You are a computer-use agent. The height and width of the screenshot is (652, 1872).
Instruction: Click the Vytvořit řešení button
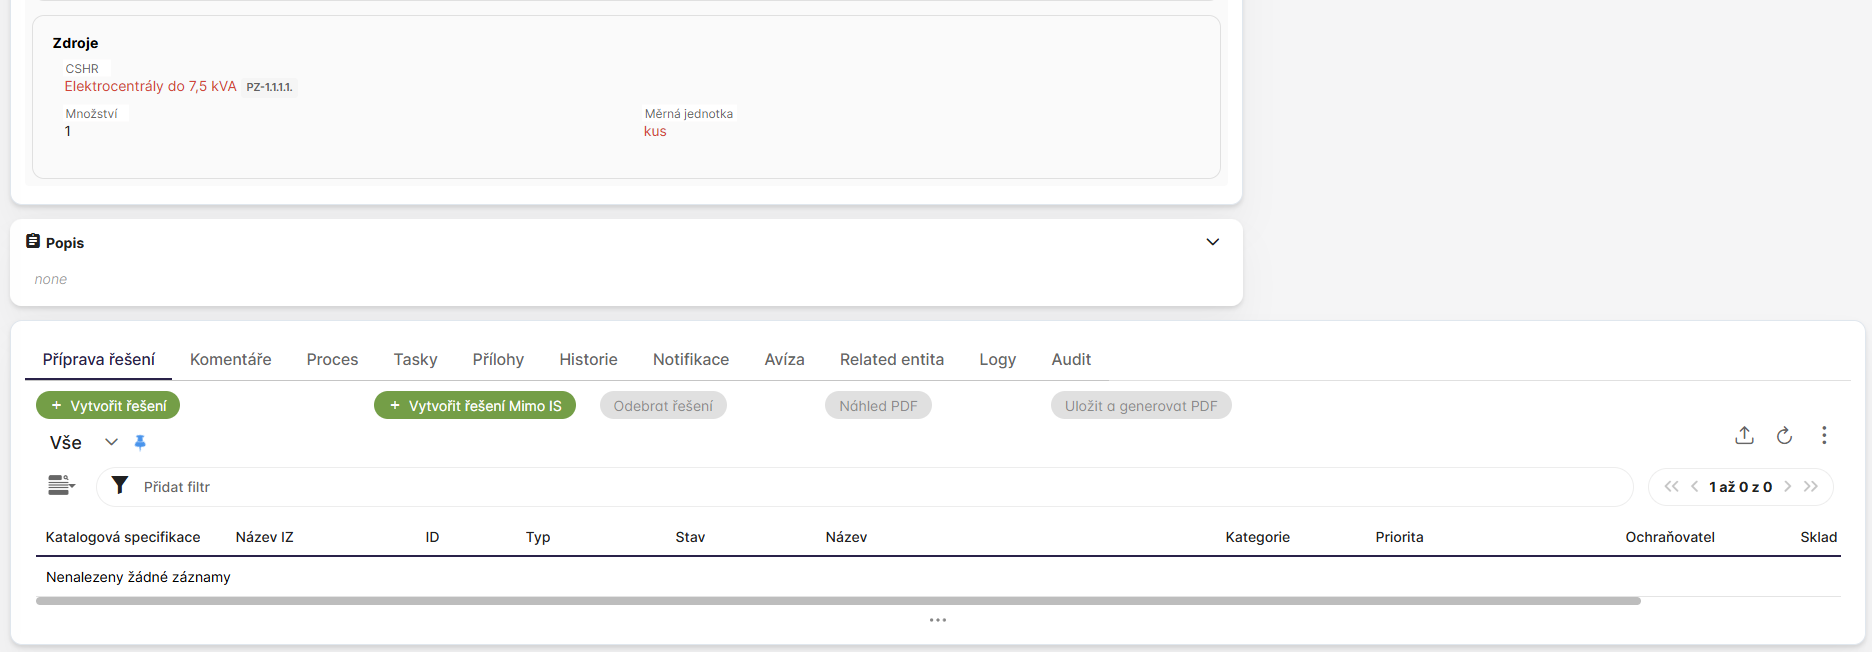tap(108, 405)
